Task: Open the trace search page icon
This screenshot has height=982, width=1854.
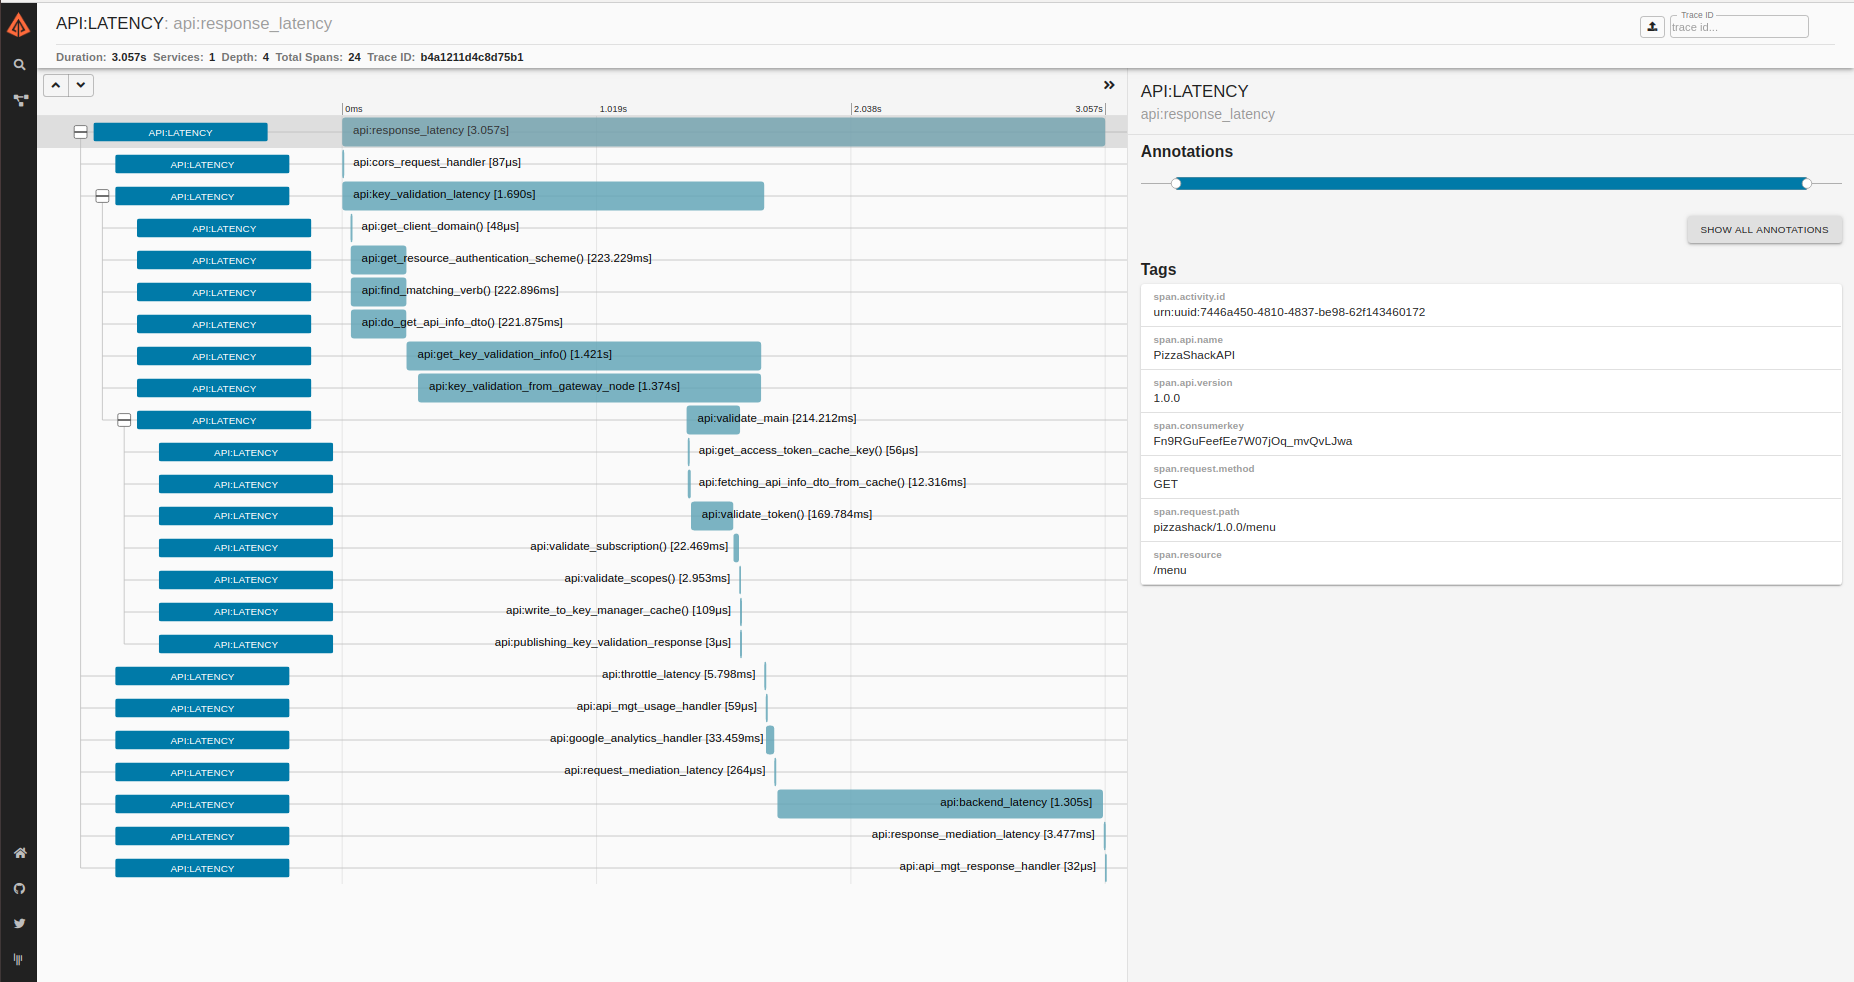Action: (x=19, y=65)
